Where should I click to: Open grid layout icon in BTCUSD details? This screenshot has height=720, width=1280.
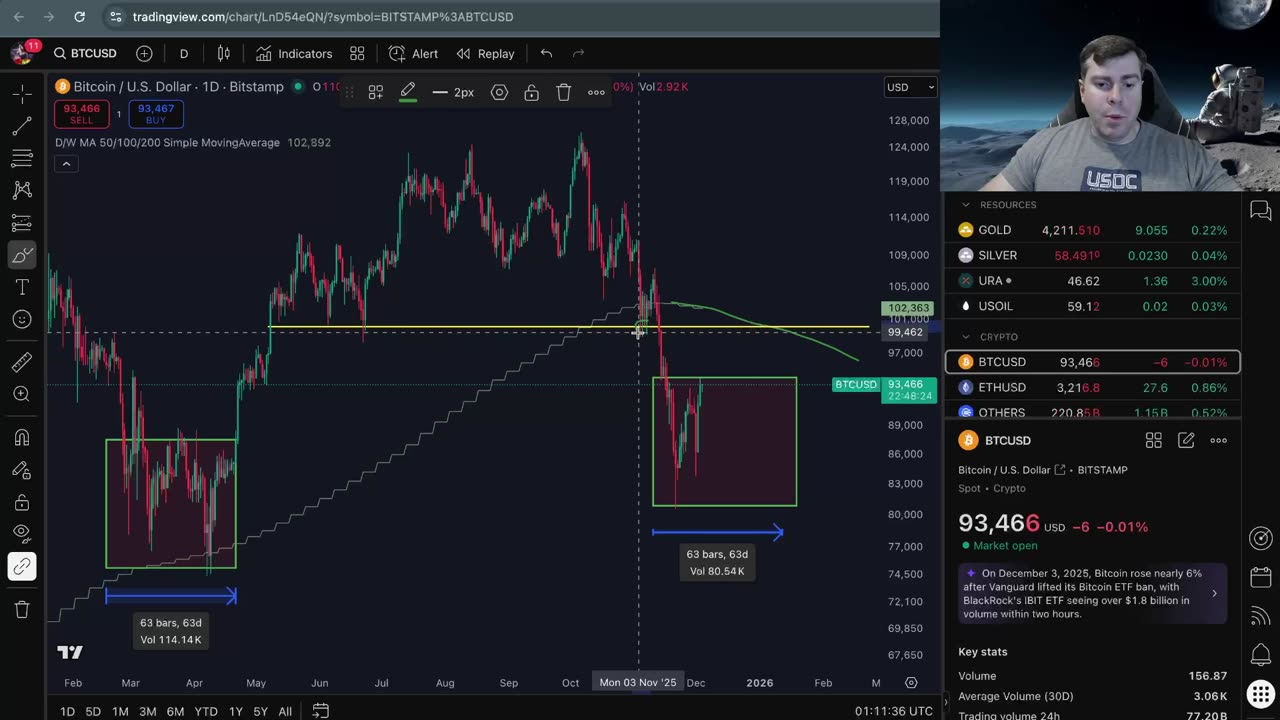coord(1153,440)
